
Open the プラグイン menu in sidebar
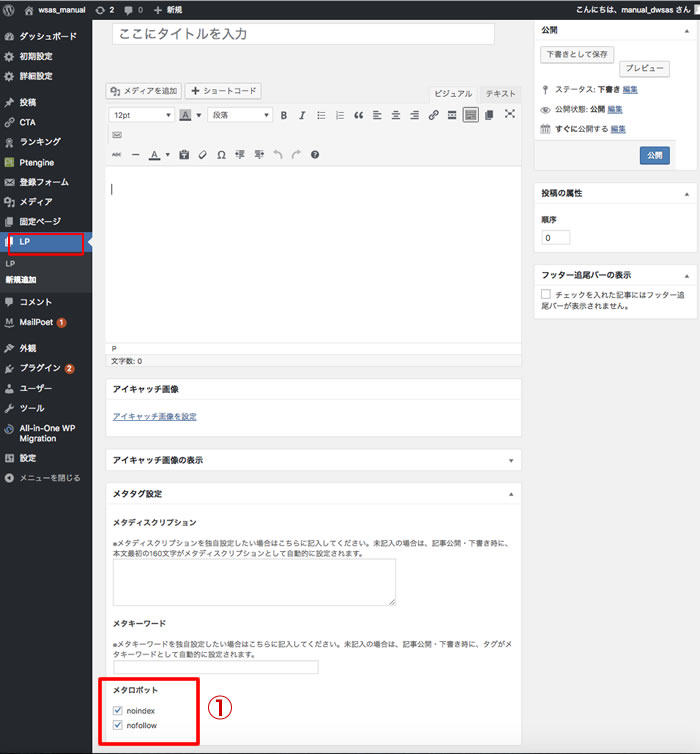click(x=40, y=368)
